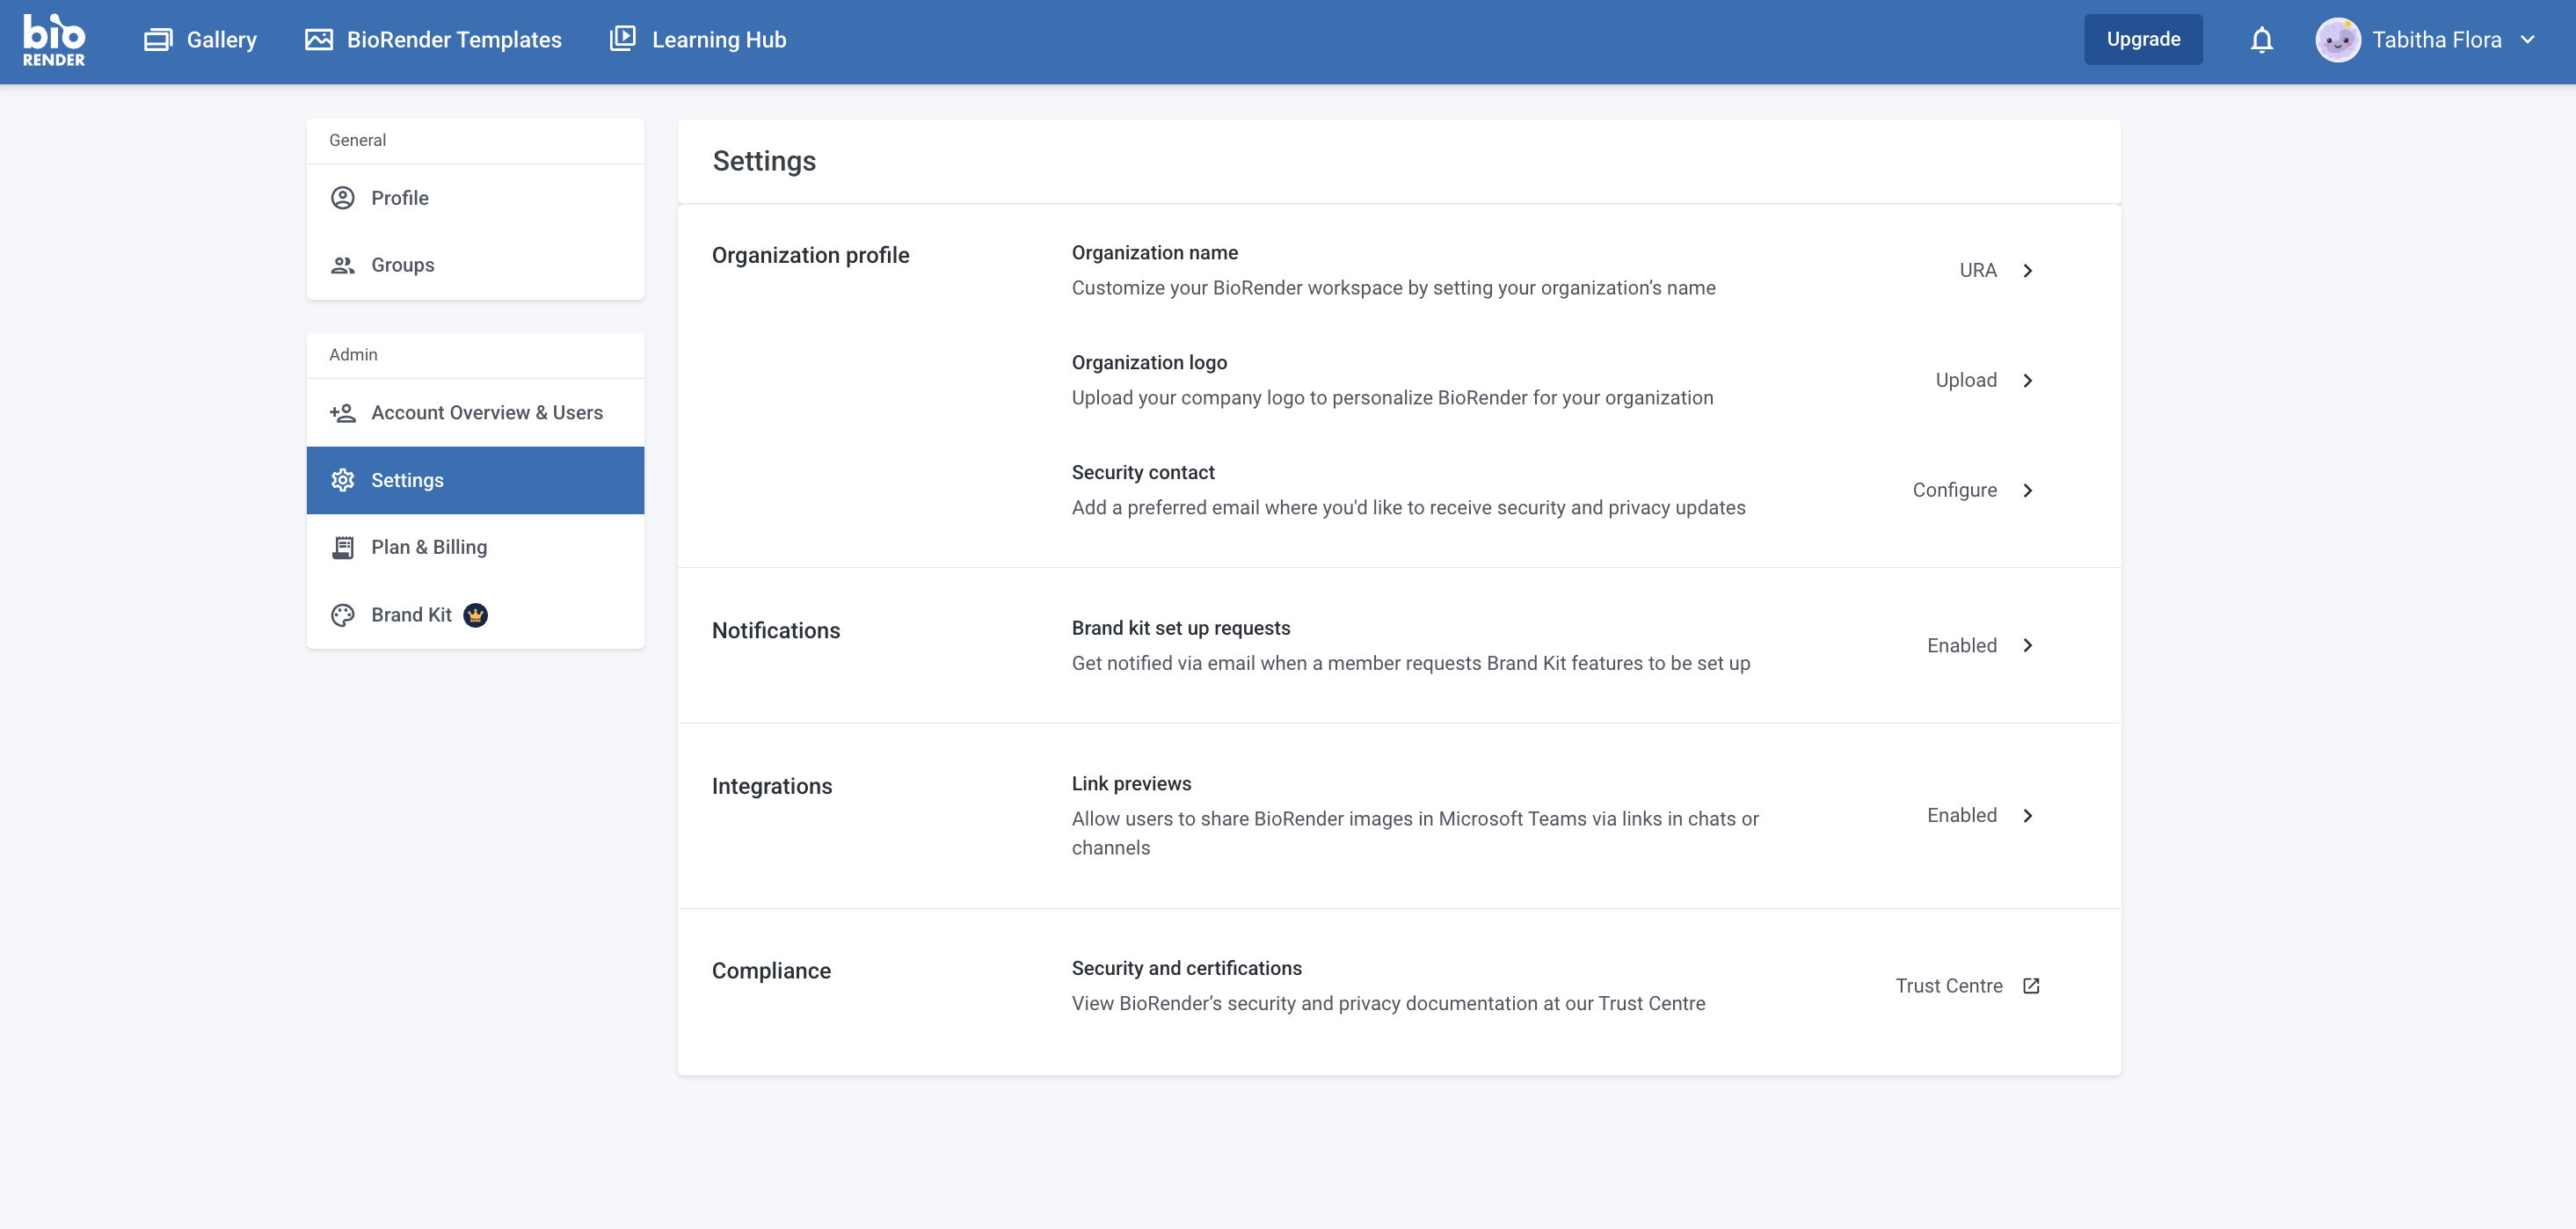Go to Learning Hub
Image resolution: width=2576 pixels, height=1229 pixels.
pos(698,40)
